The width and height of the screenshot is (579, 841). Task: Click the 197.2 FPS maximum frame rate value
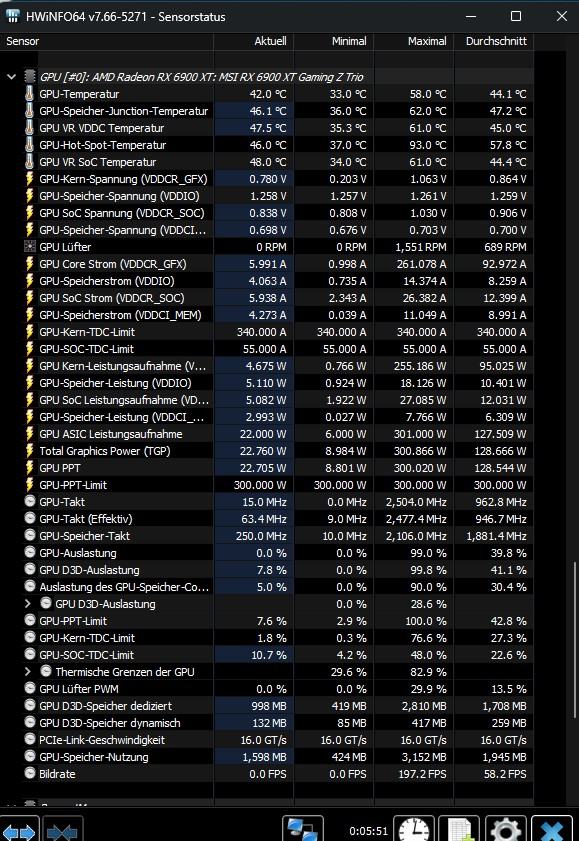(x=422, y=774)
